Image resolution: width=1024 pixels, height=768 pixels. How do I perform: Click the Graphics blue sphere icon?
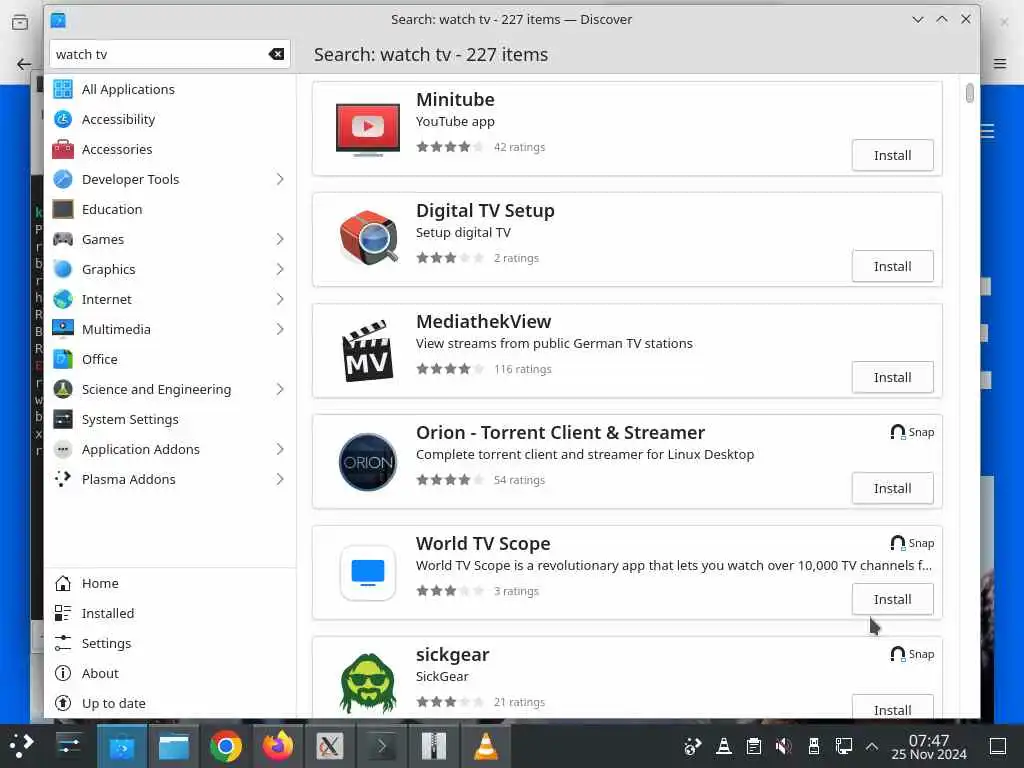pos(63,270)
